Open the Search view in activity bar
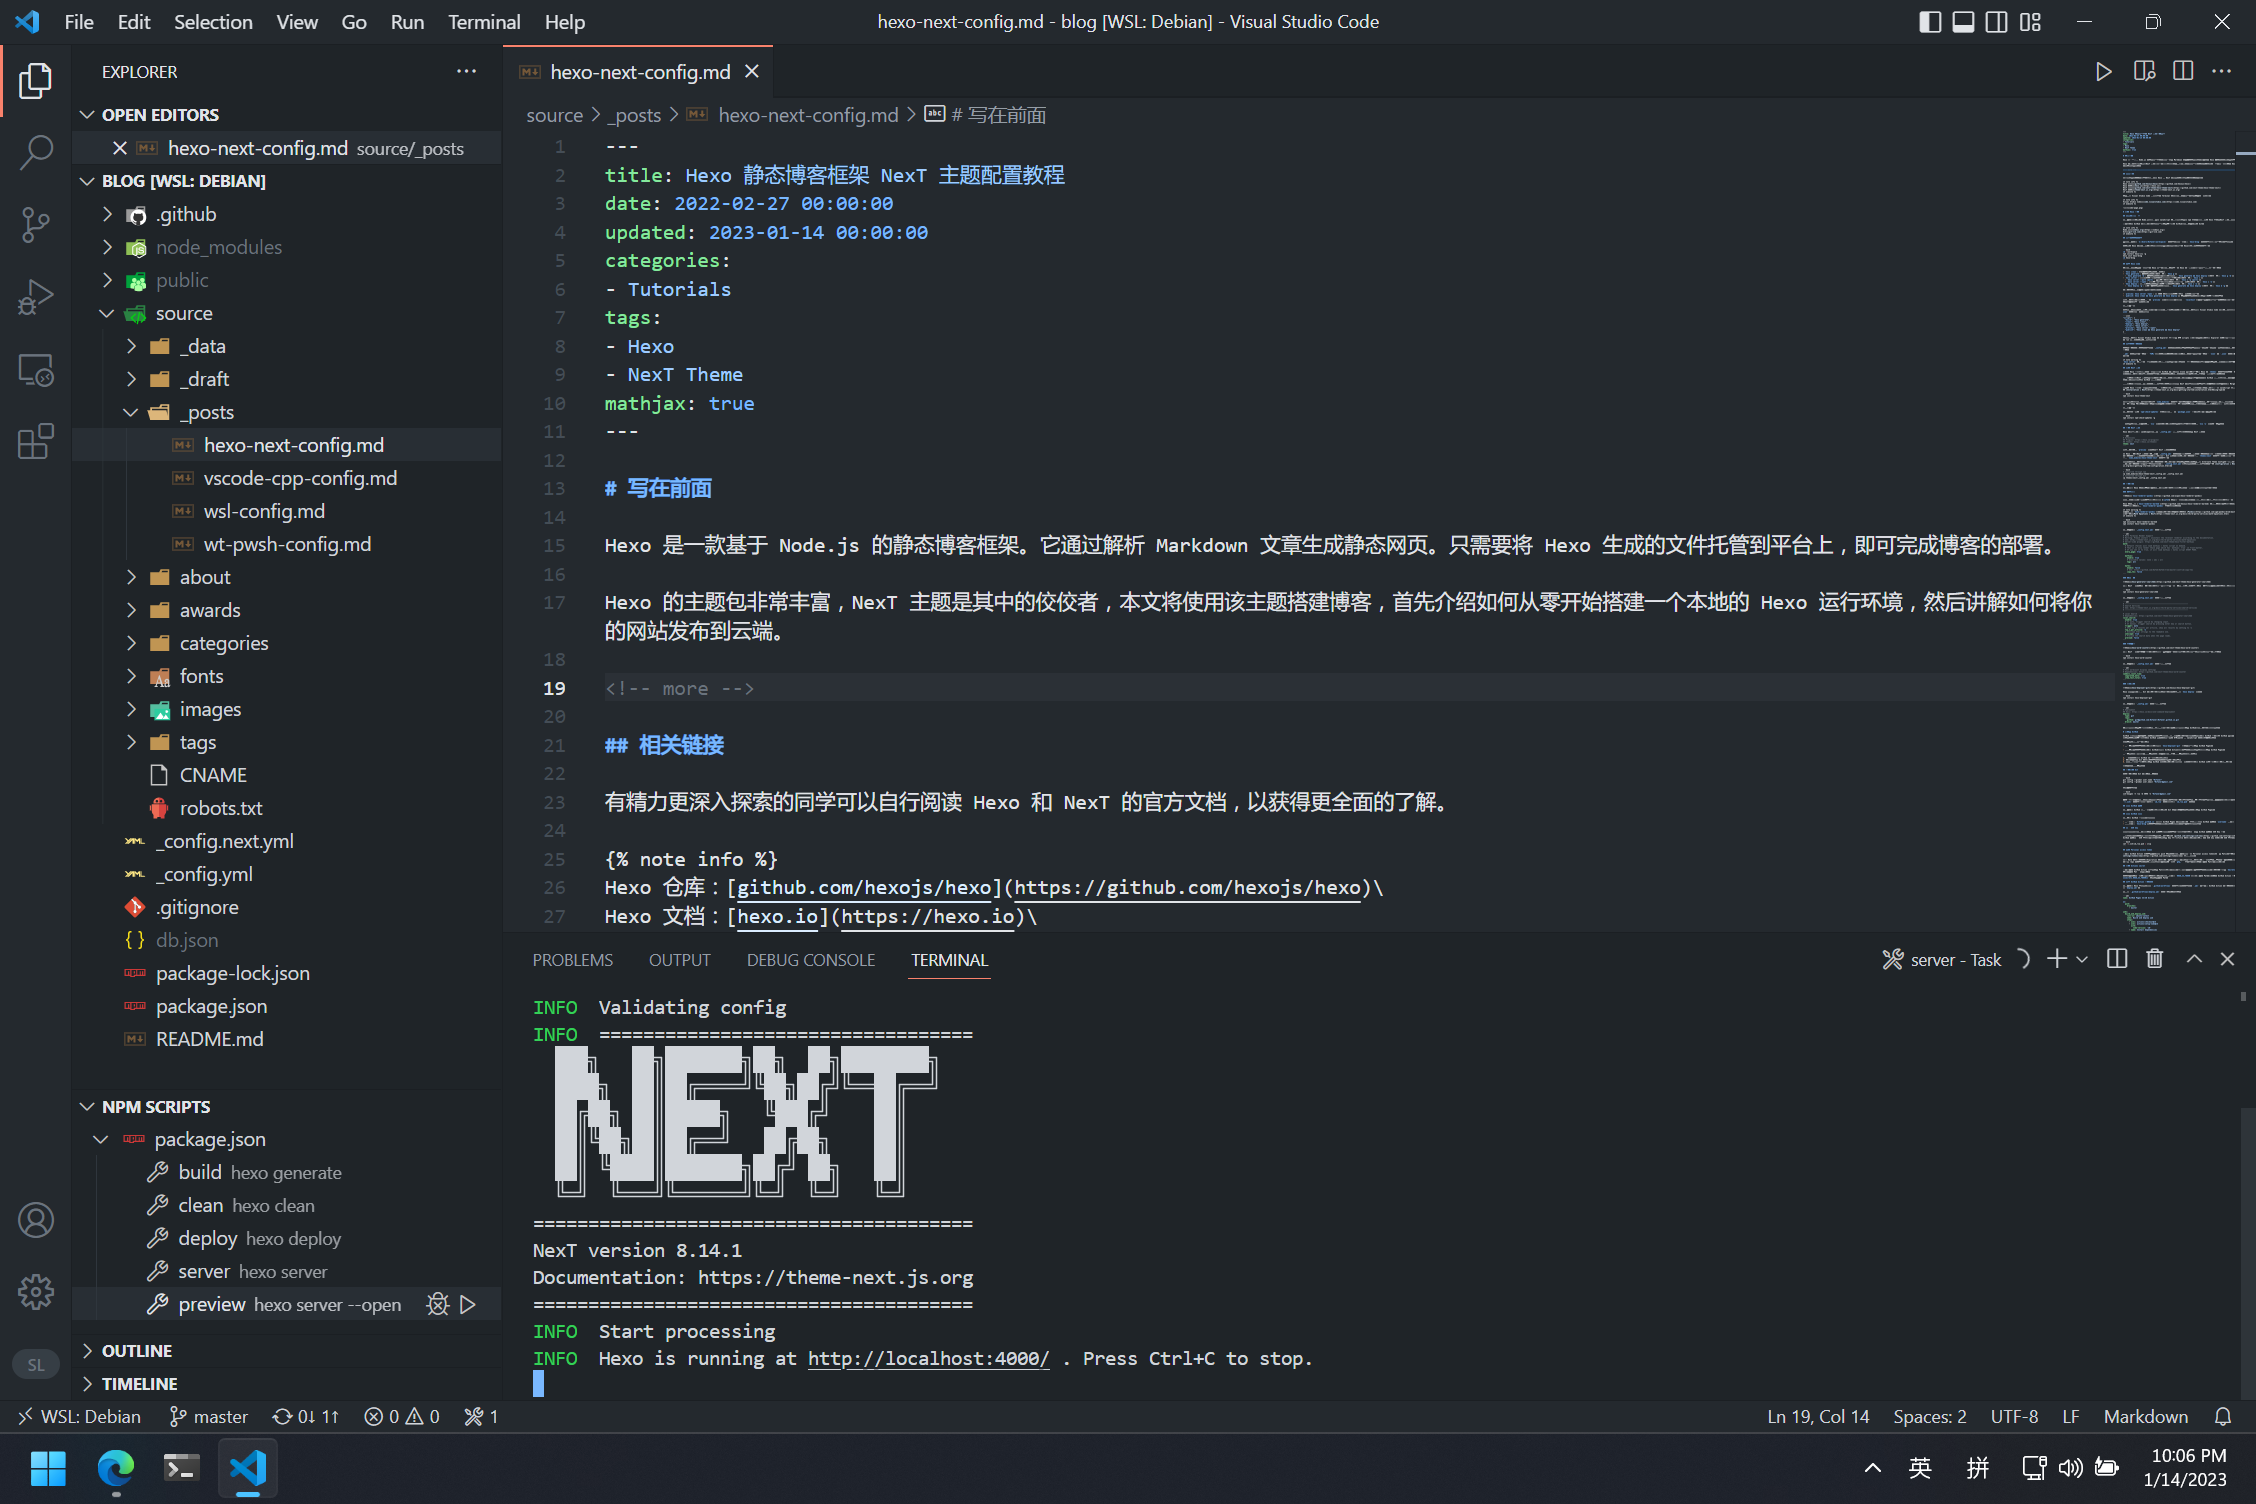2256x1504 pixels. 36,153
